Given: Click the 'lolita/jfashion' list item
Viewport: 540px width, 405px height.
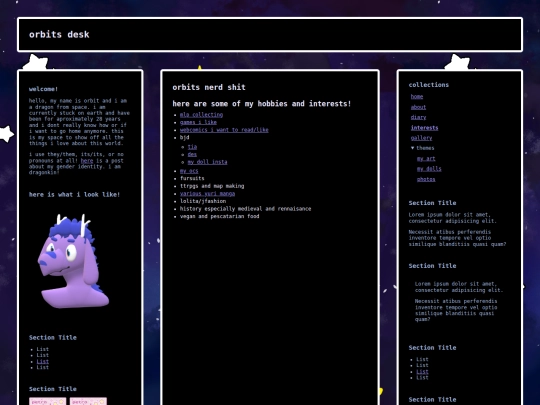Looking at the screenshot, I should 203,201.
